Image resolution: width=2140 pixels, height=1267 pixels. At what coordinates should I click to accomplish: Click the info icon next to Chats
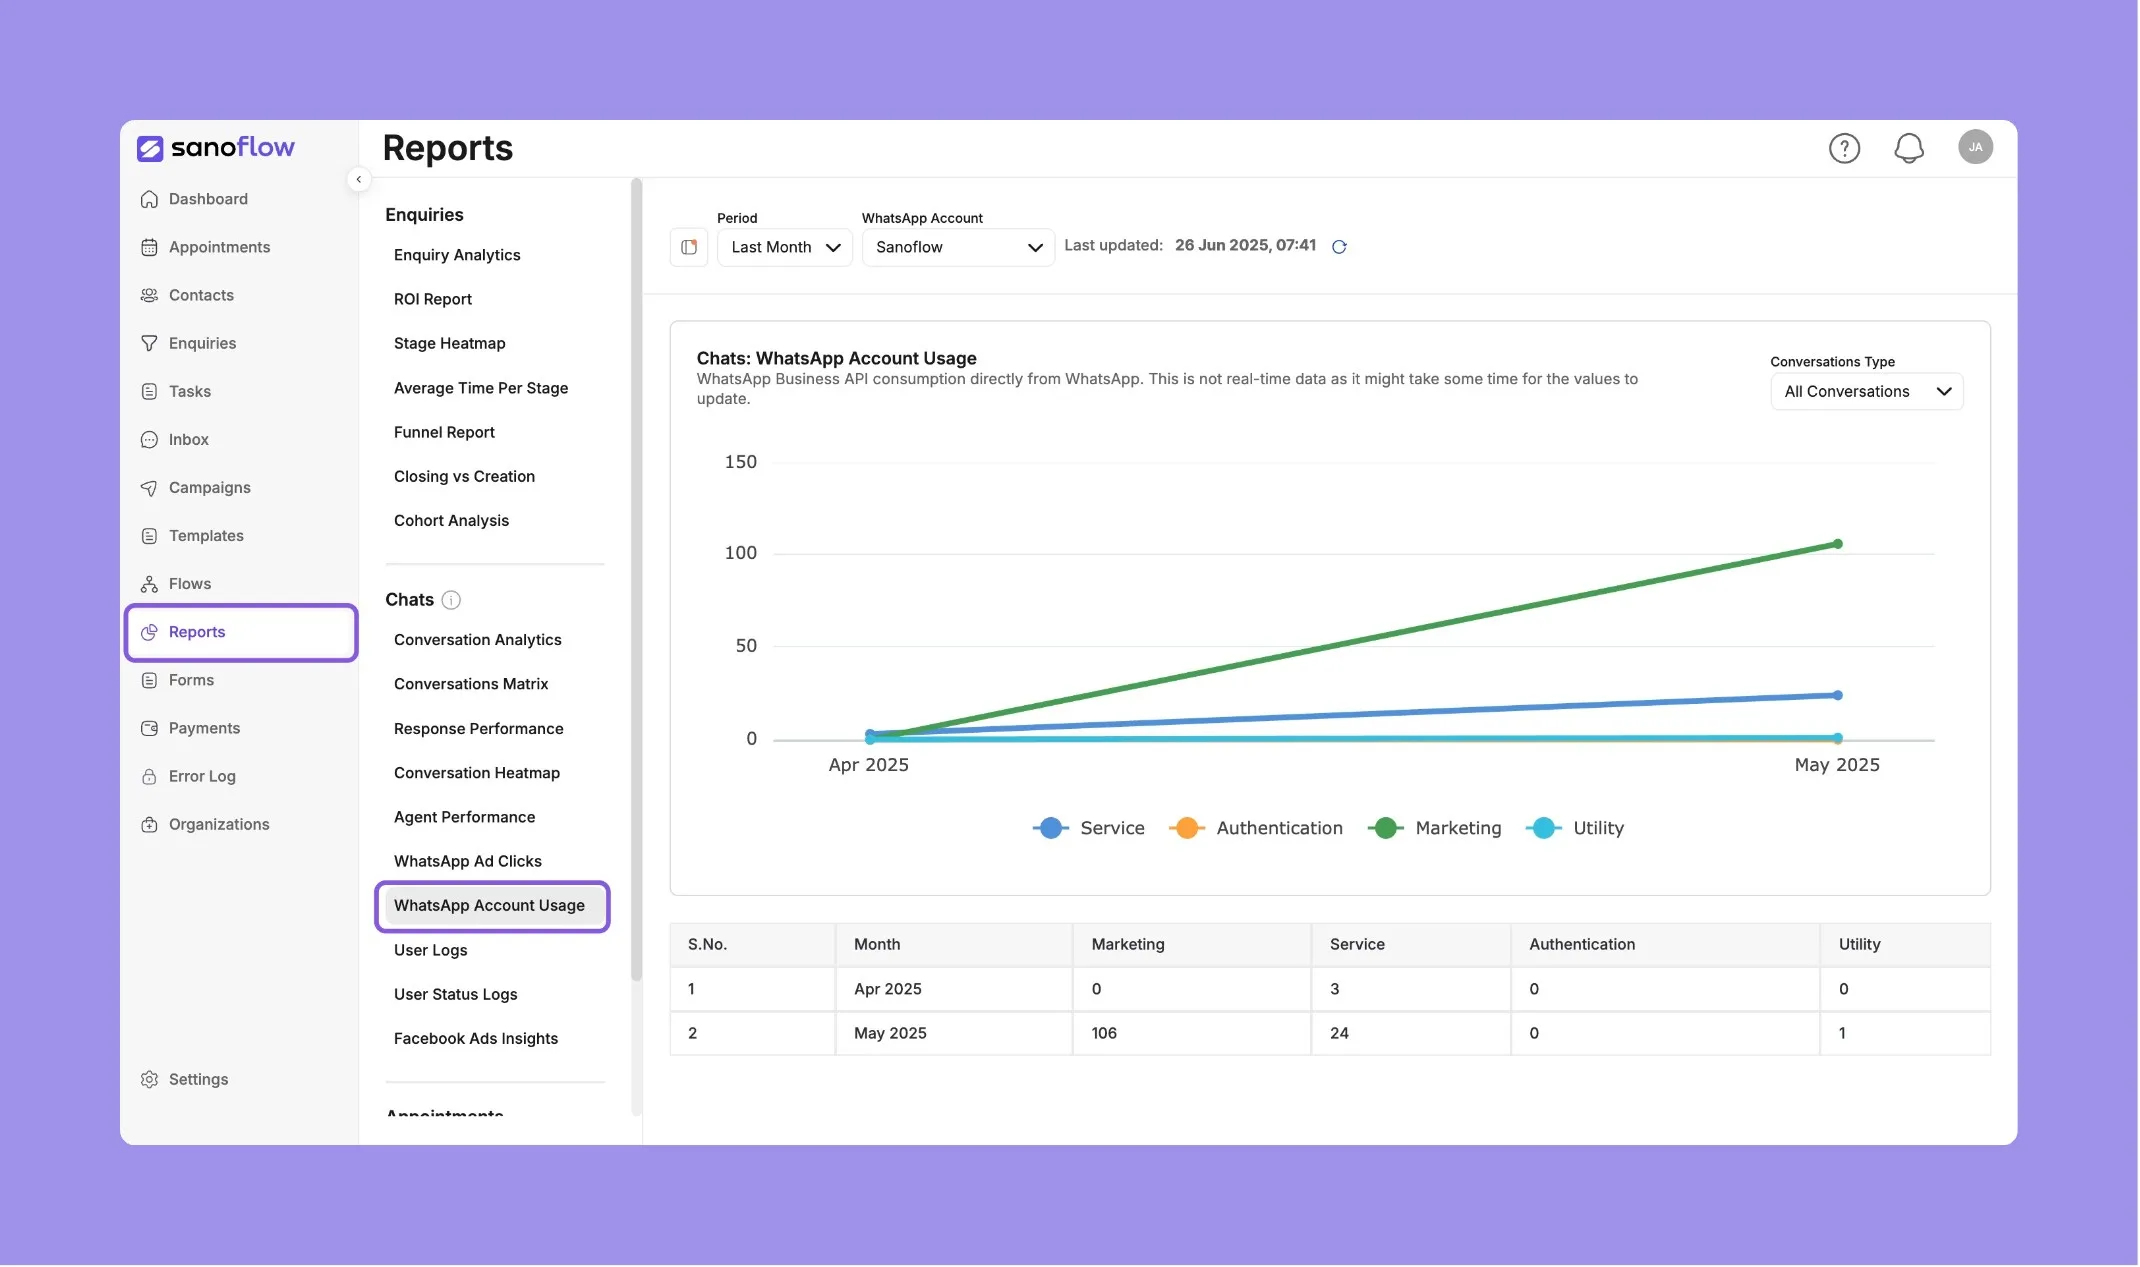(452, 600)
